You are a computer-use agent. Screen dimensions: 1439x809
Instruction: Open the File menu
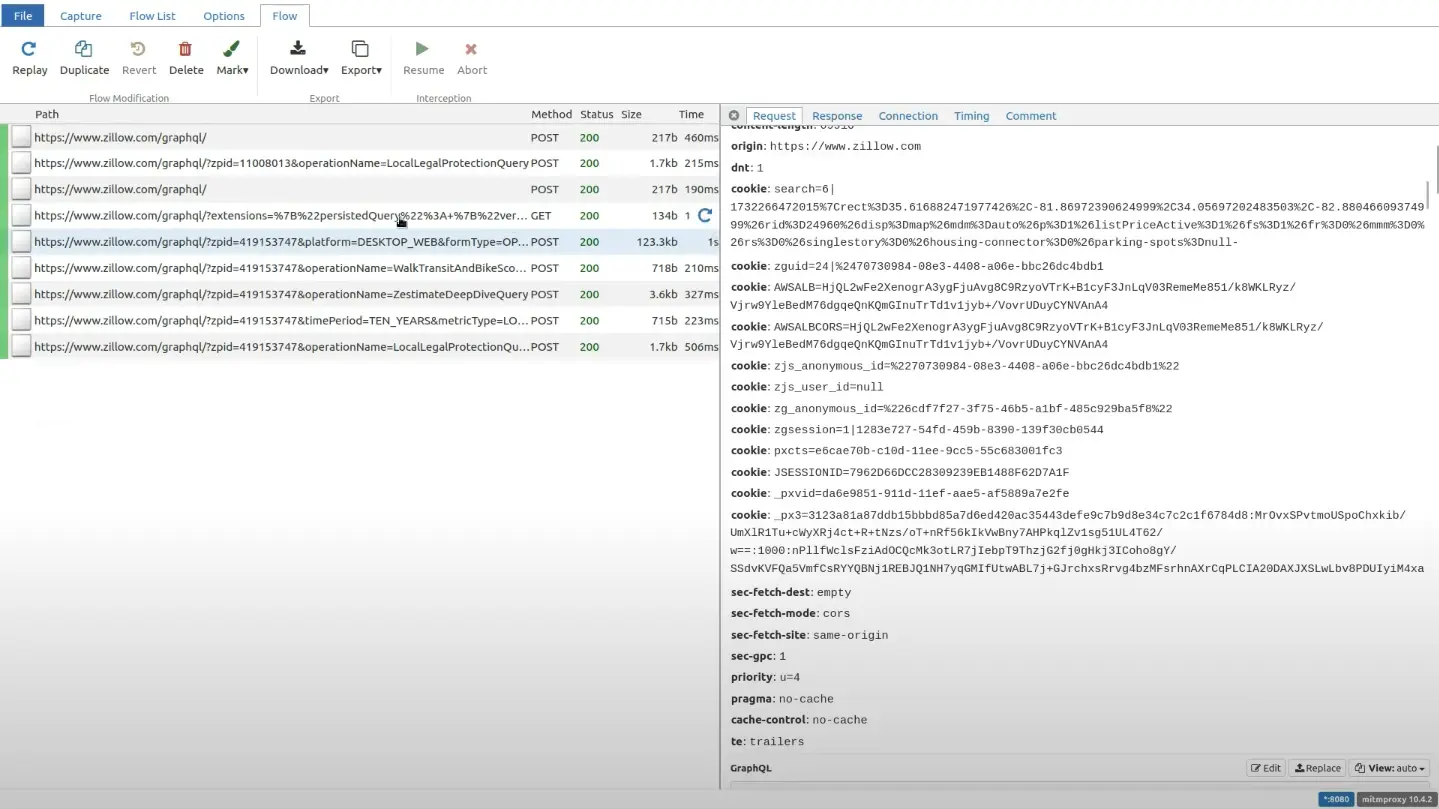[22, 16]
